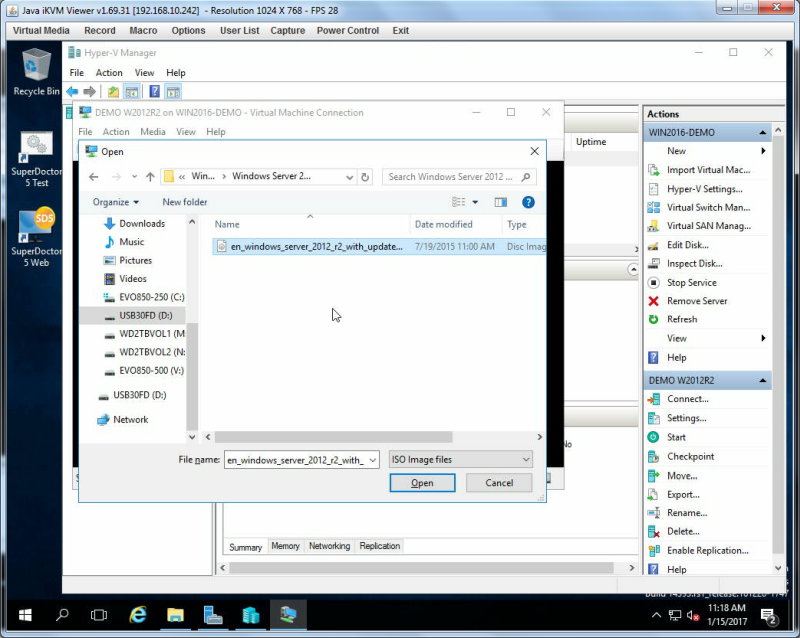
Task: Open Media menu in VM Connection
Action: 153,132
